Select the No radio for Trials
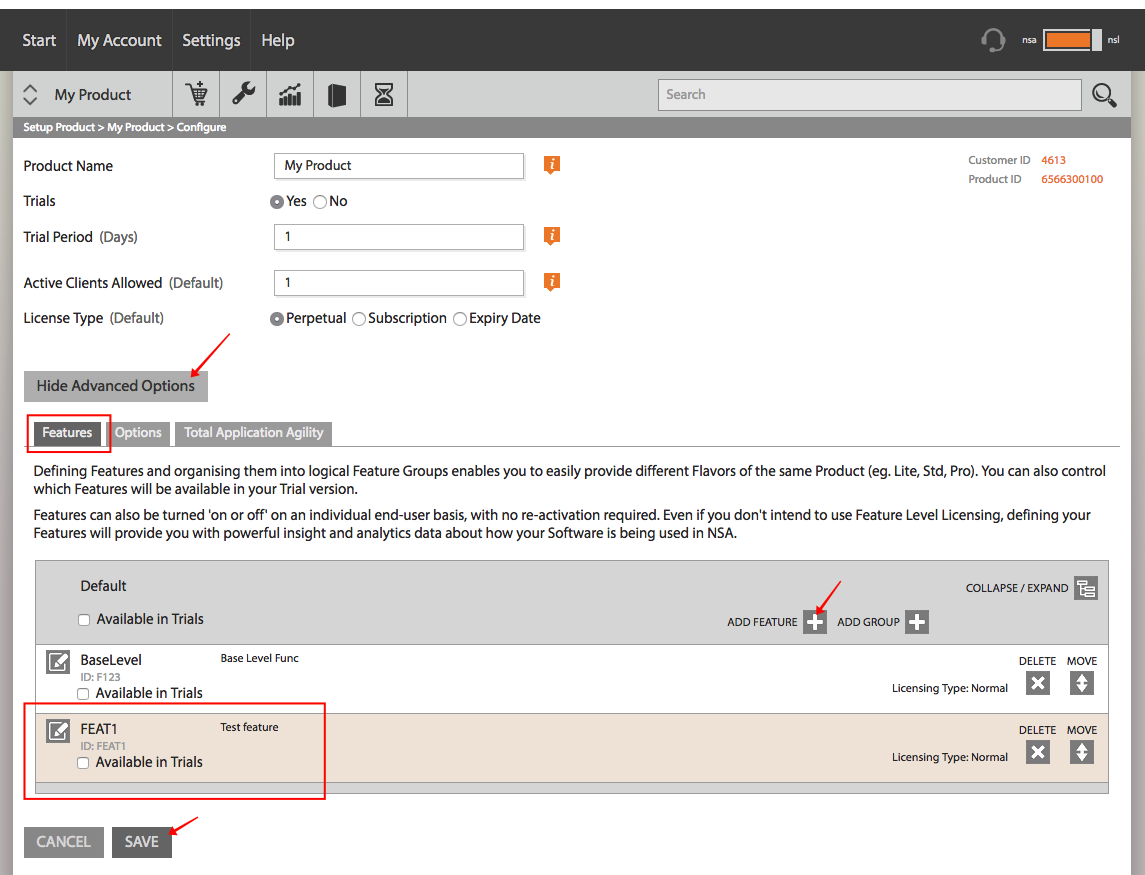Screen dimensions: 1145x875 point(320,202)
